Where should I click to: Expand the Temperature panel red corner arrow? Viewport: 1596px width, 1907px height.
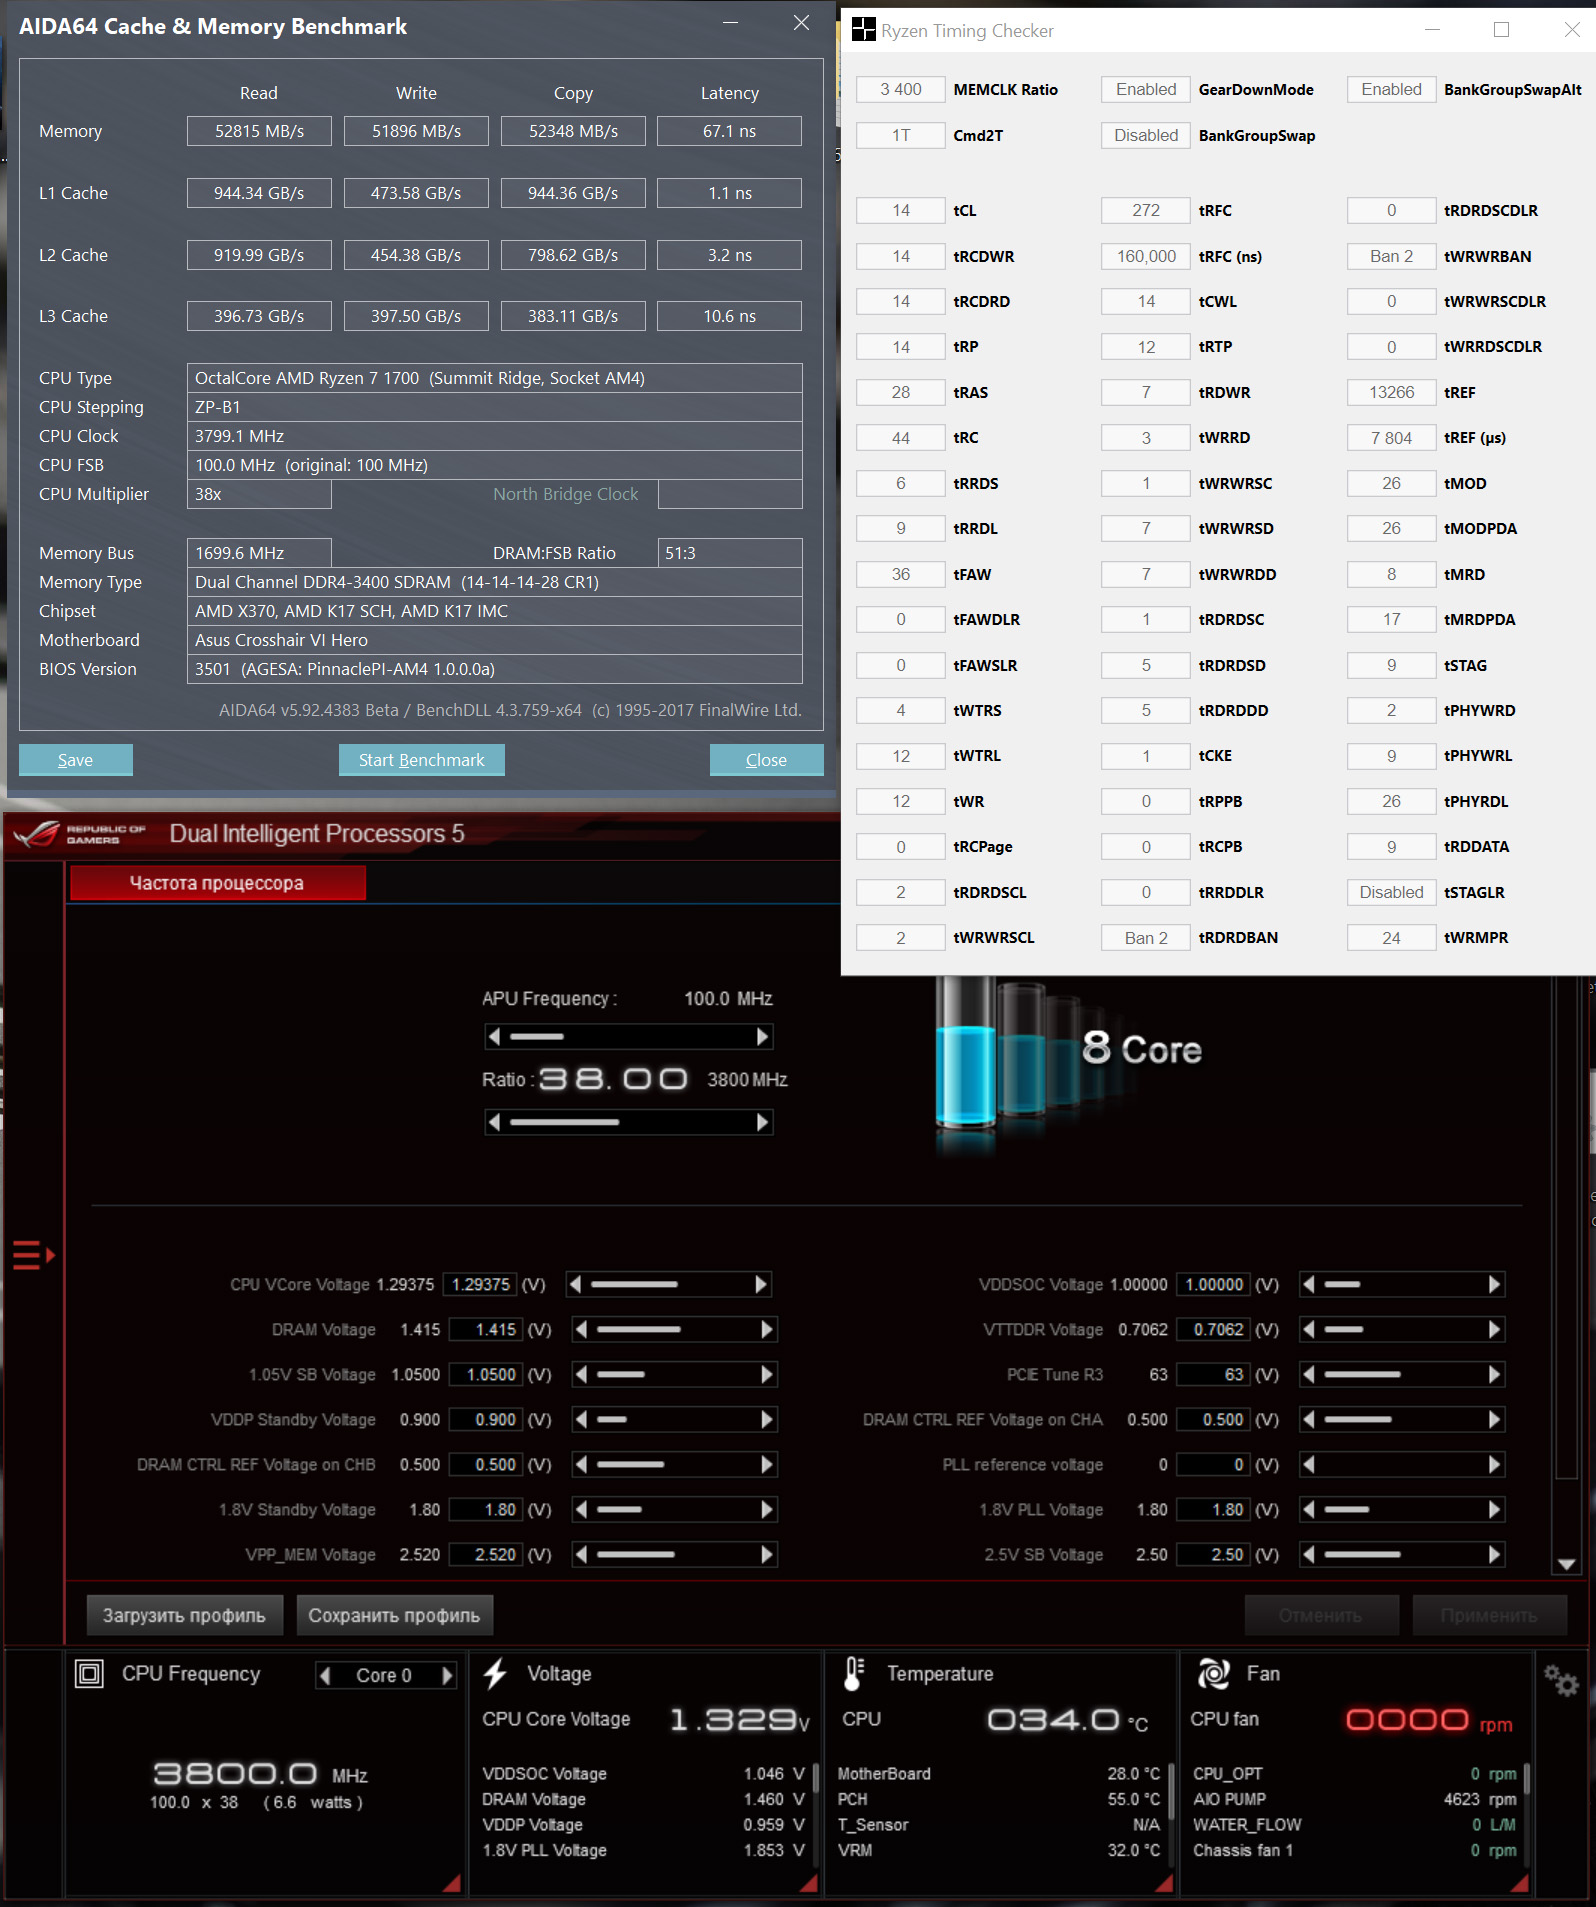click(1164, 1883)
